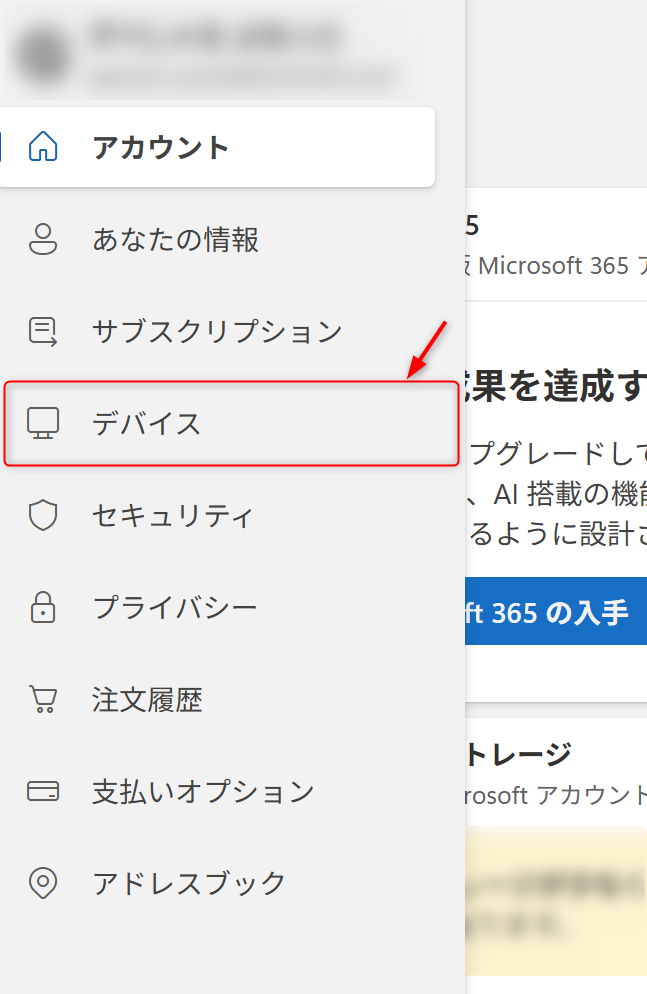Viewport: 647px width, 994px height.
Task: Open the blurred profile avatar at top
Action: tap(44, 56)
